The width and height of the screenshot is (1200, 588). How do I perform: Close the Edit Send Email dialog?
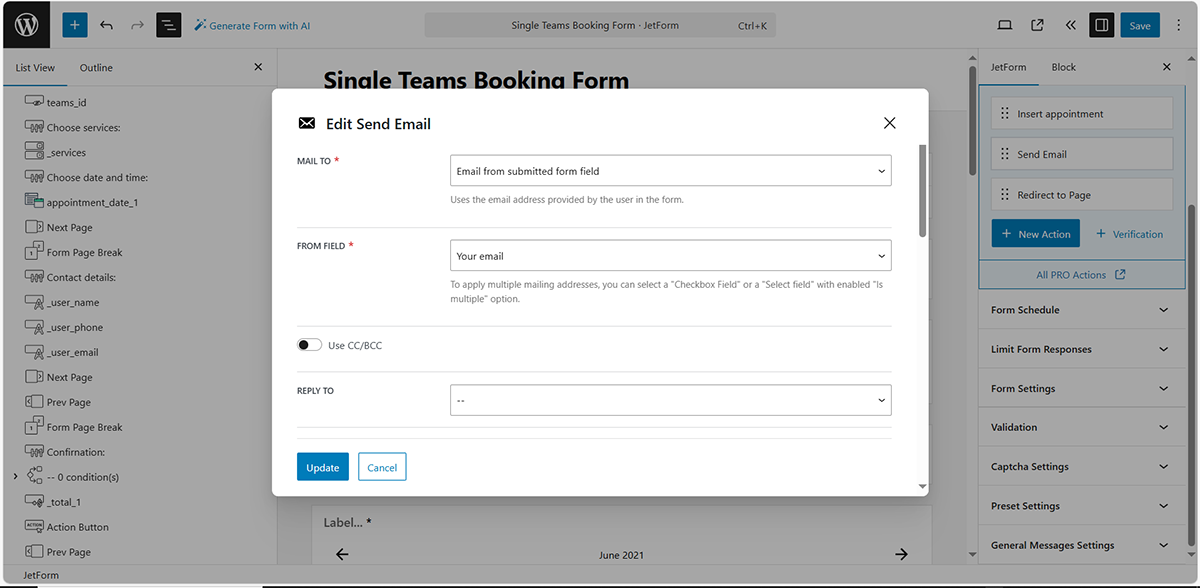click(x=890, y=123)
